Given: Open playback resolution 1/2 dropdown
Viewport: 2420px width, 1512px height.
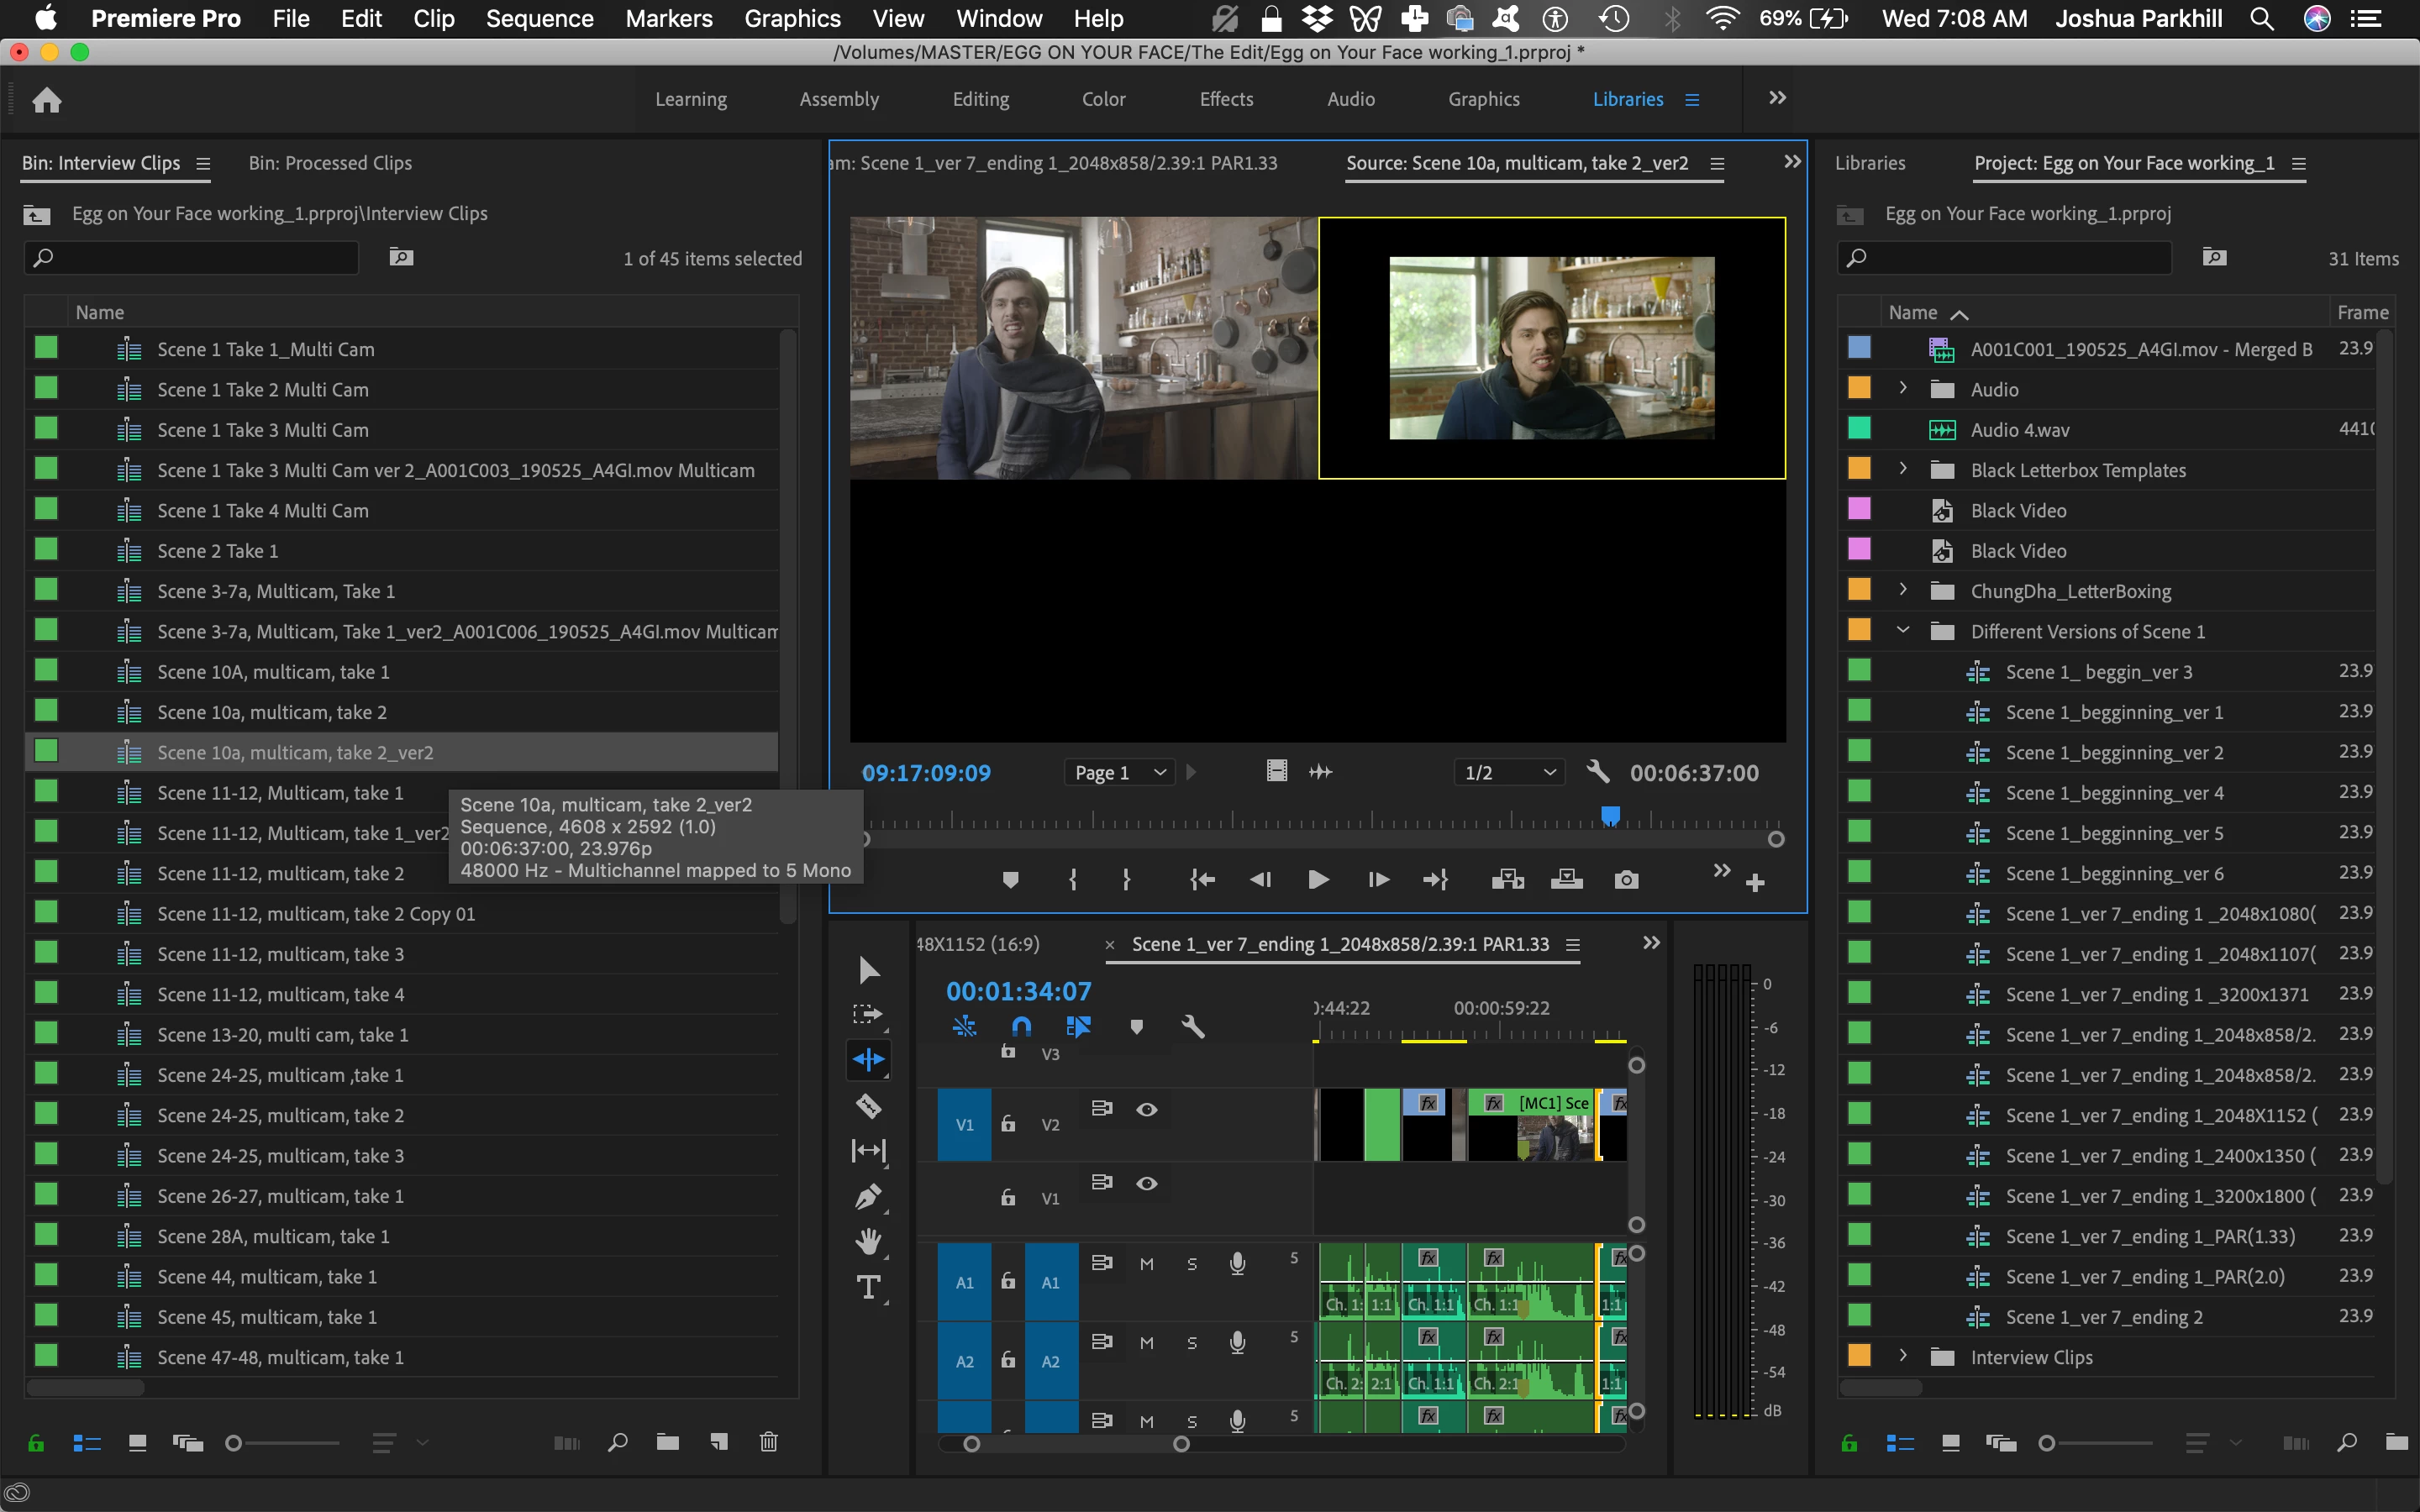Looking at the screenshot, I should pyautogui.click(x=1508, y=772).
